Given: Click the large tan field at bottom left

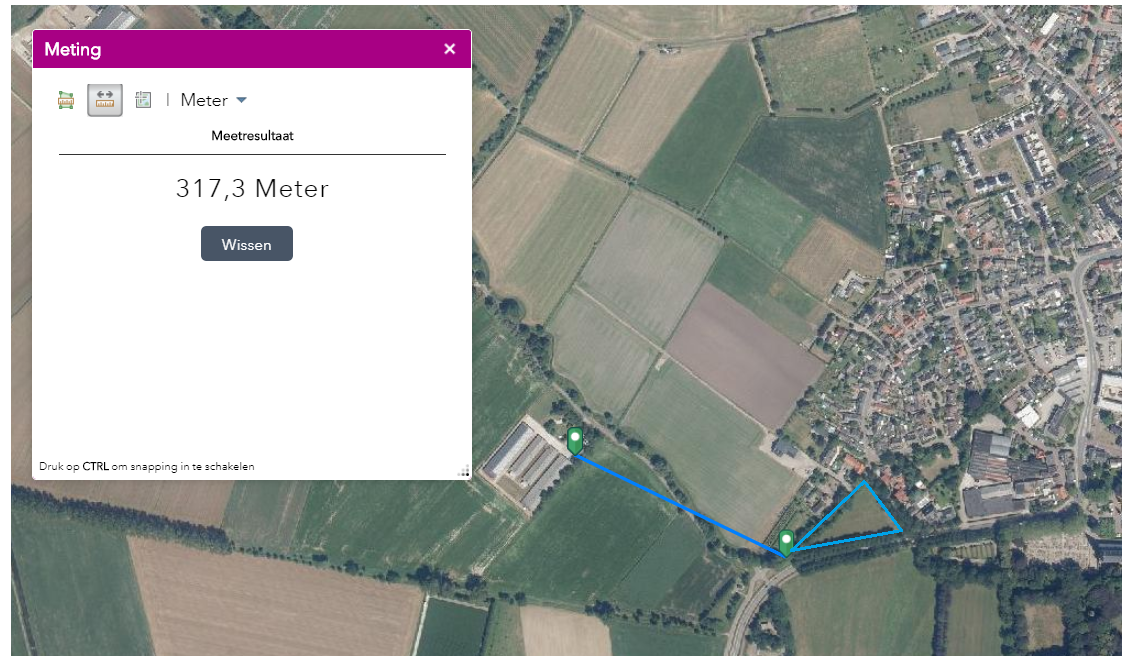Looking at the screenshot, I should tap(270, 600).
